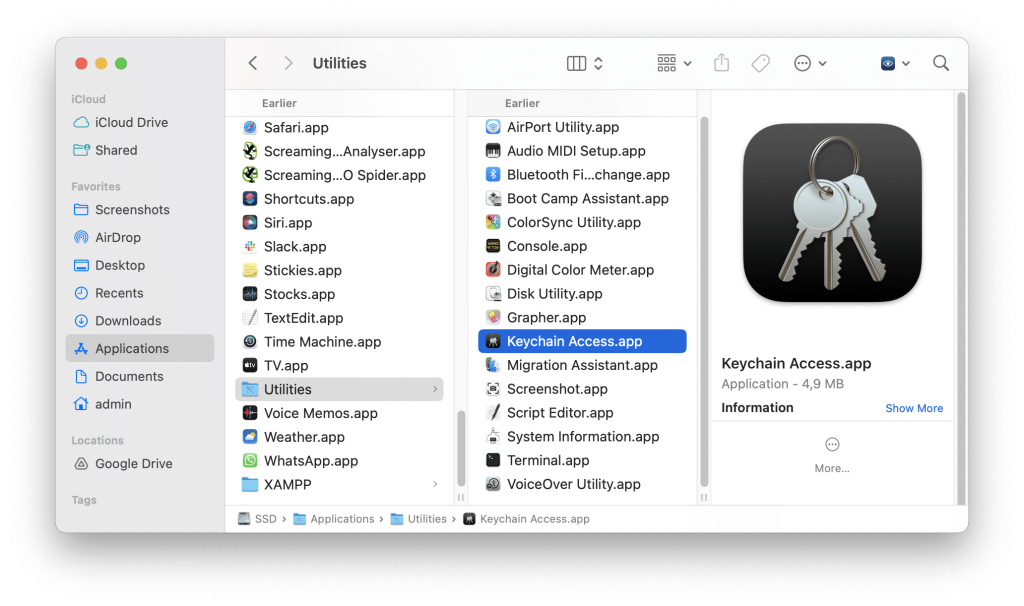The height and width of the screenshot is (606, 1024).
Task: Open the ellipsis Action menu
Action: 810,63
